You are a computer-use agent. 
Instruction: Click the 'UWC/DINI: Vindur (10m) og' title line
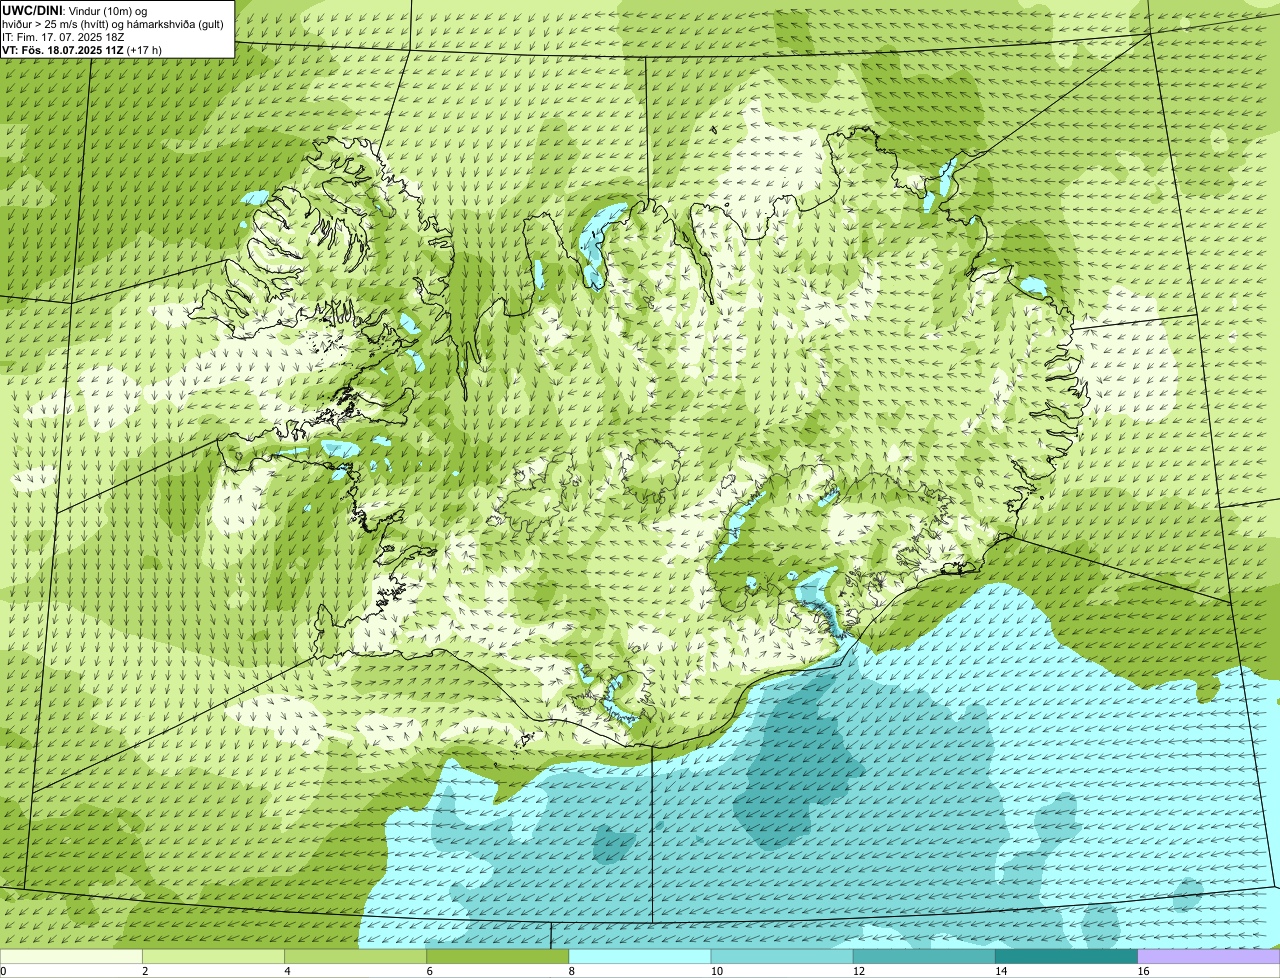[x=75, y=10]
